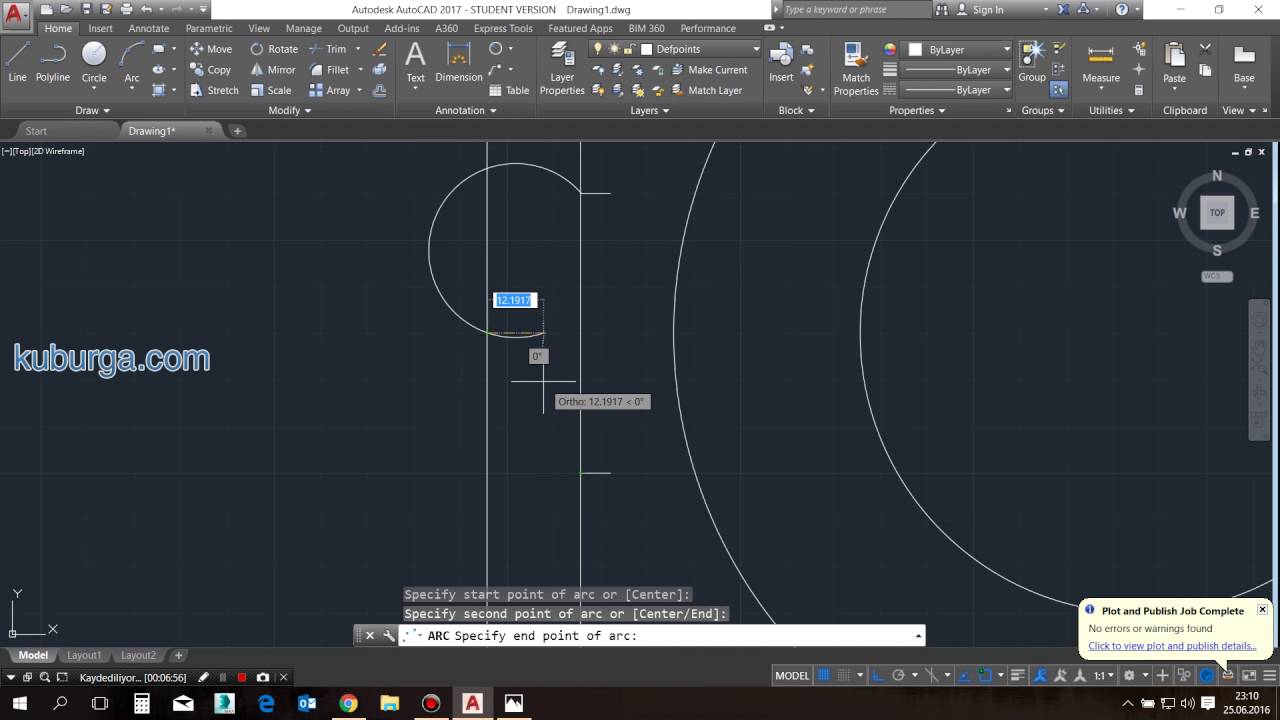Toggle Ortho mode in status bar
This screenshot has height=720, width=1280.
tap(876, 675)
